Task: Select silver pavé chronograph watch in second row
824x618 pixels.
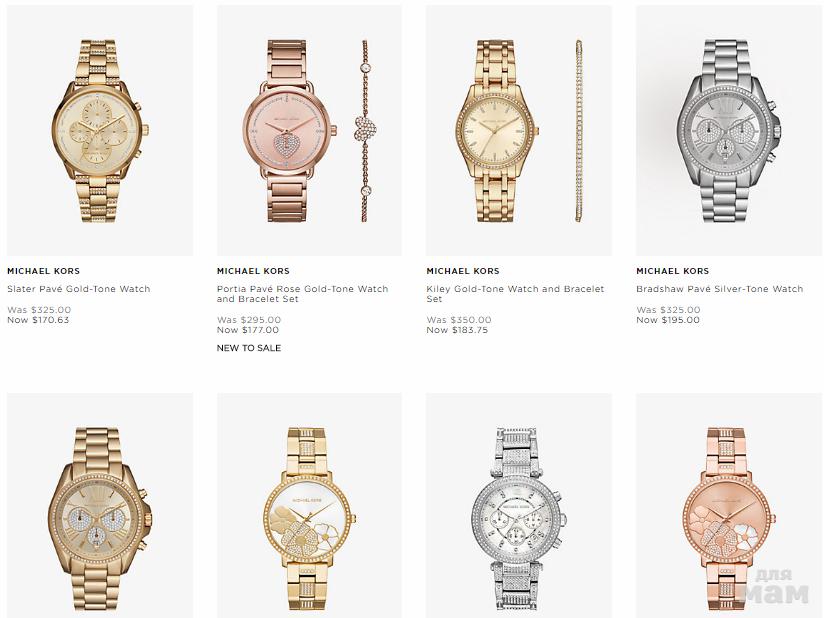Action: (x=519, y=506)
